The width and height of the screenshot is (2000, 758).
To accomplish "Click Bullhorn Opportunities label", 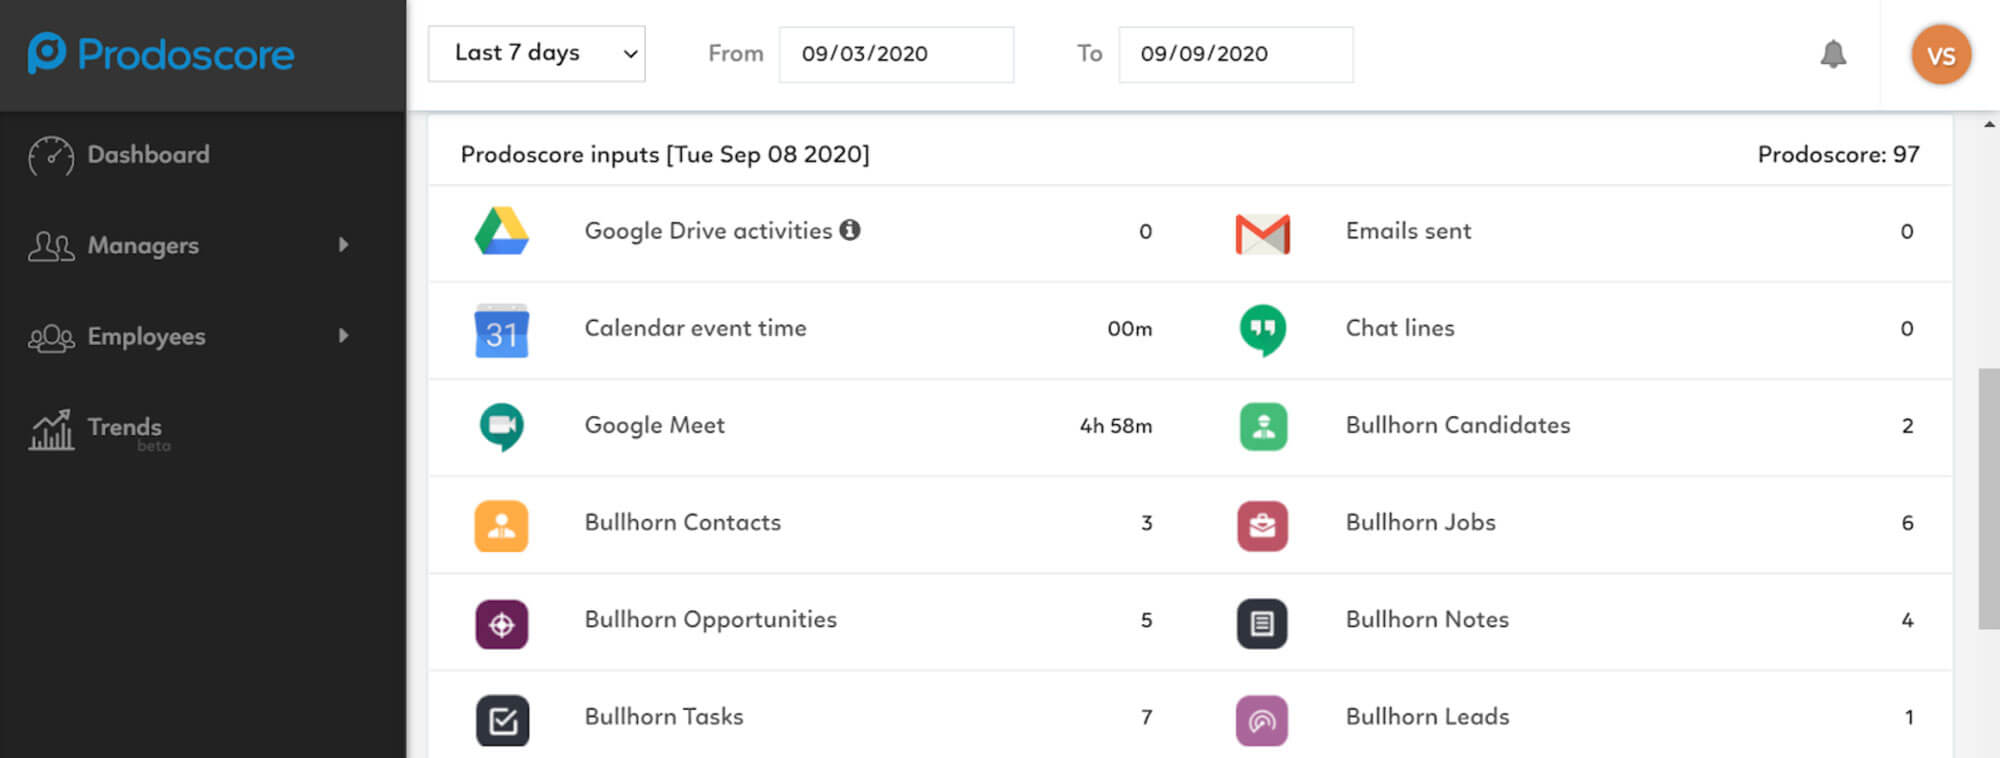I will click(x=710, y=619).
